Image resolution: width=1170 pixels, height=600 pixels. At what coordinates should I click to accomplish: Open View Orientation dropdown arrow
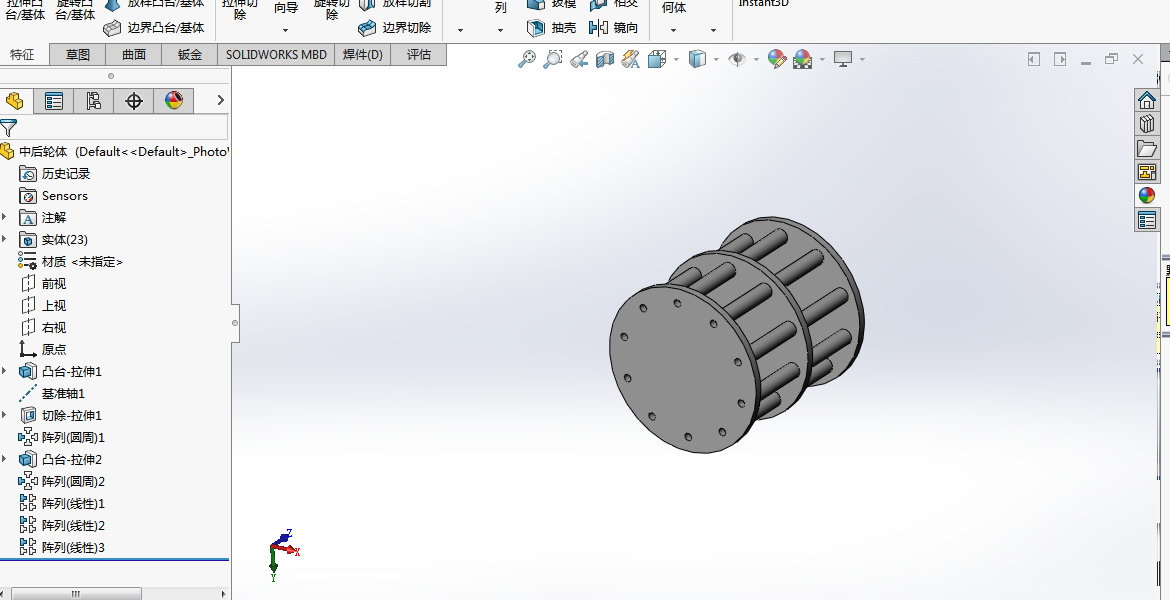677,59
